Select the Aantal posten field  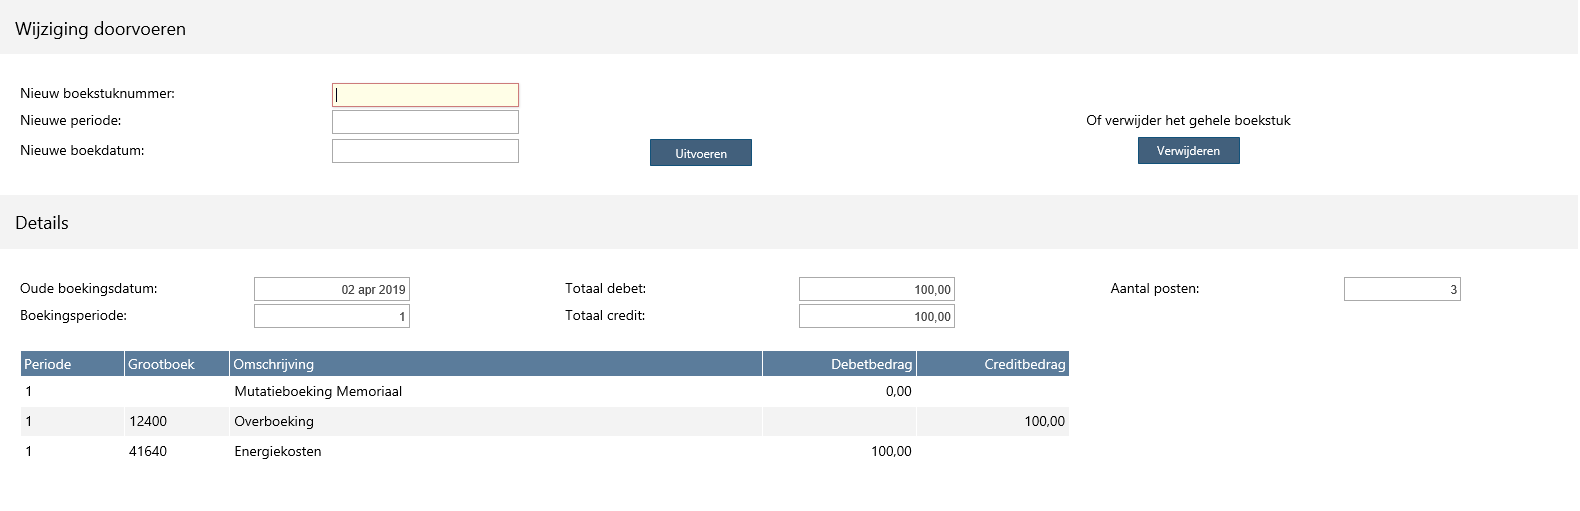1402,289
